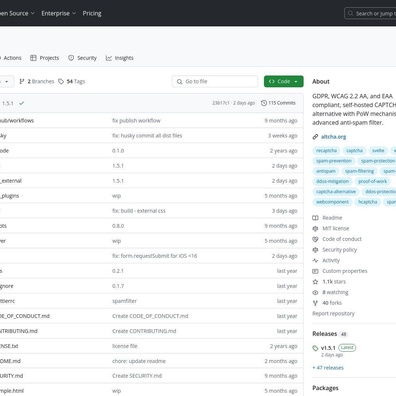Click the fork icon beside 40 forks

(x=315, y=303)
